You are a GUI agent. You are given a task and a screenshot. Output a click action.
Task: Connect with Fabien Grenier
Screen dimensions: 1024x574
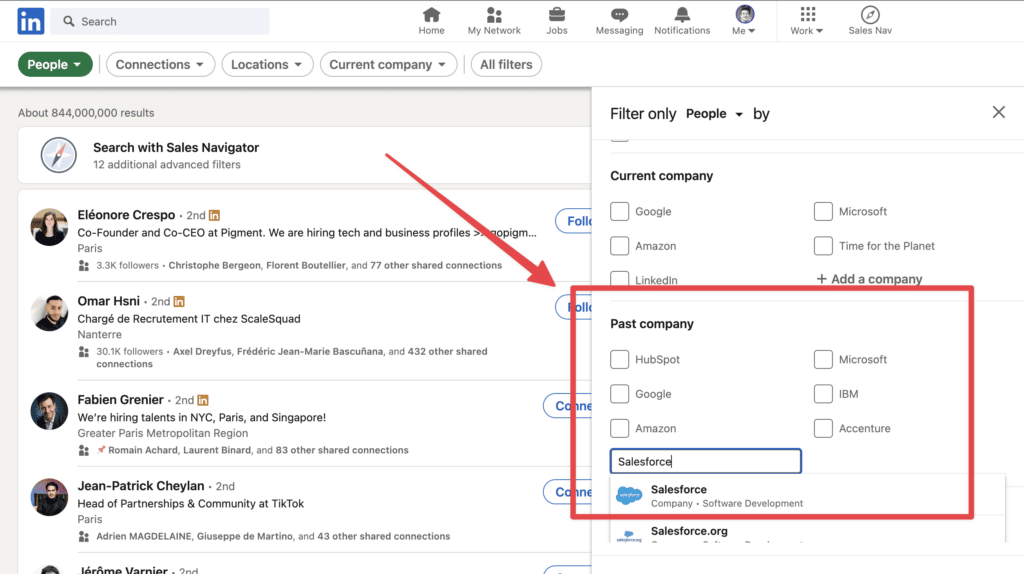(568, 406)
